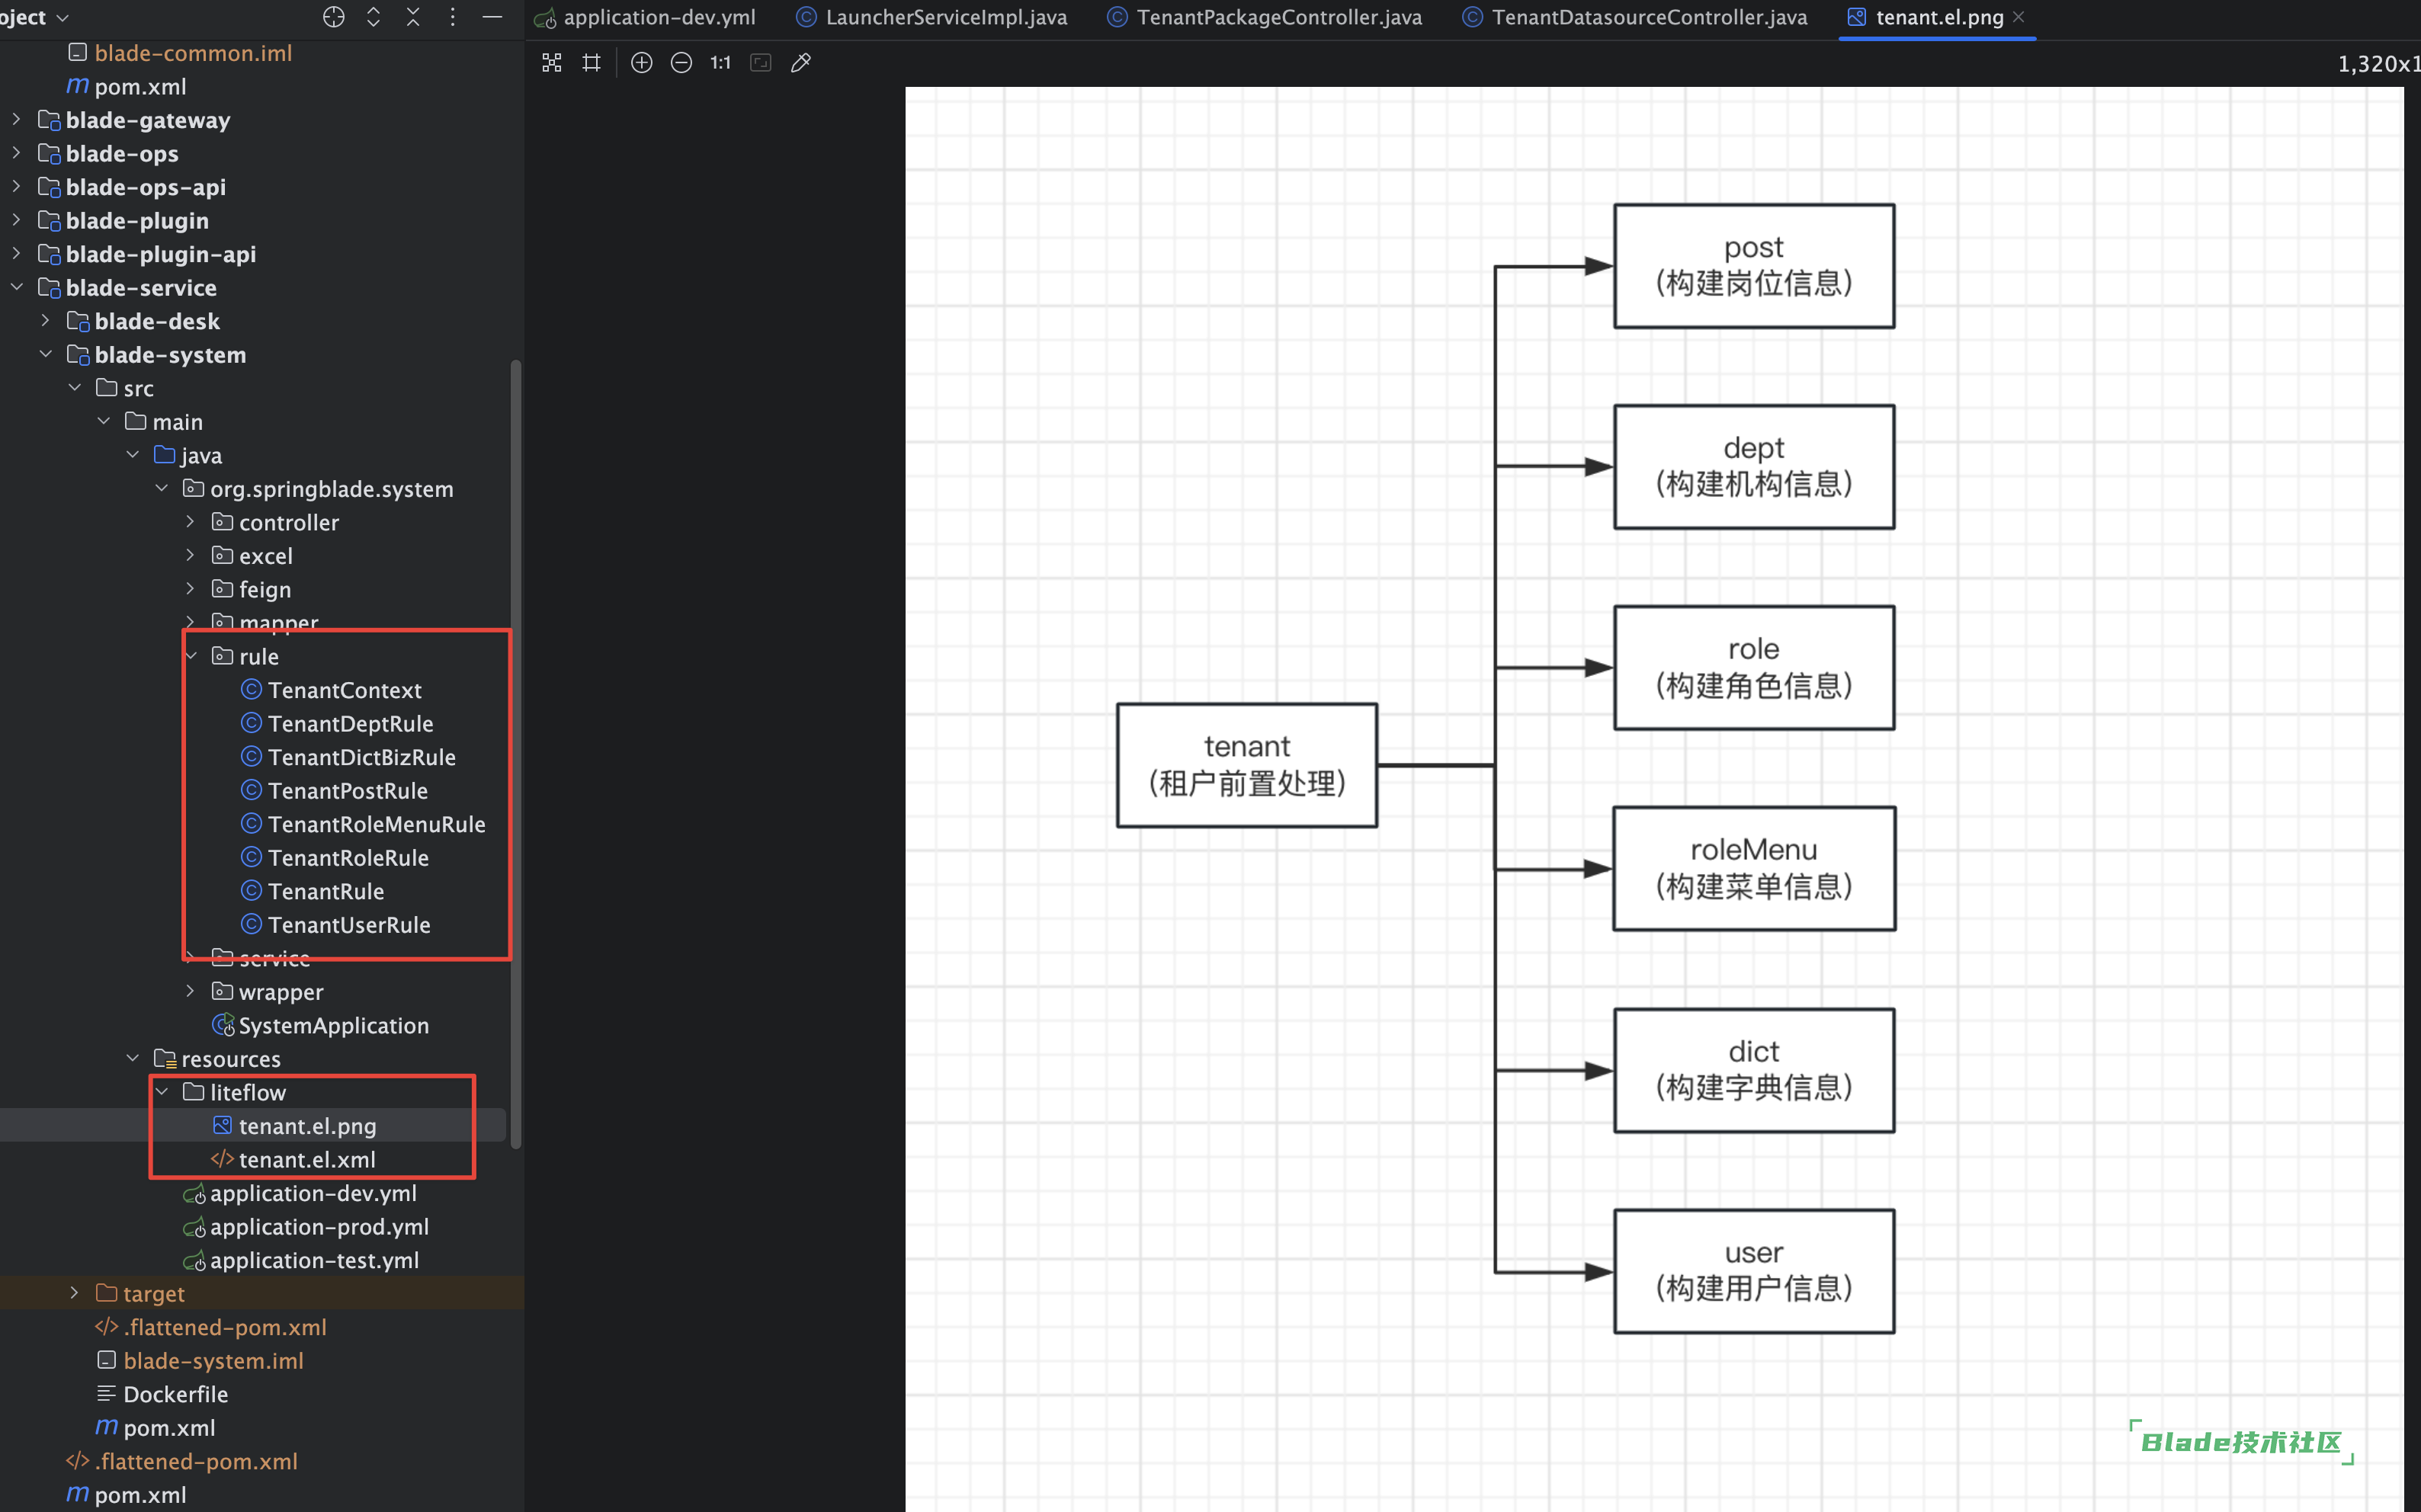Viewport: 2421px width, 1512px height.
Task: Open LauncherServiceImpl.java file tab
Action: tap(934, 19)
